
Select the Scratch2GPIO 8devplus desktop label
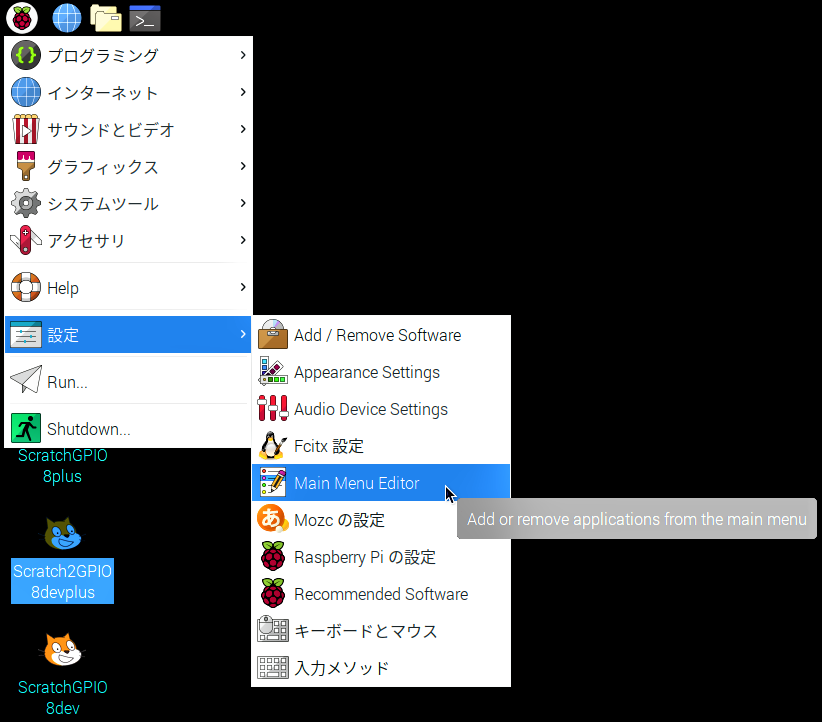pos(62,581)
